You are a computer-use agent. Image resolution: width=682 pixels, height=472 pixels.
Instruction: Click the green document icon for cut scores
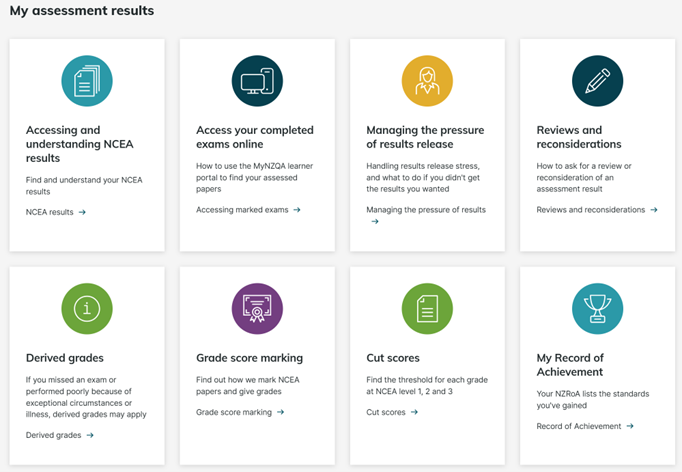(427, 309)
